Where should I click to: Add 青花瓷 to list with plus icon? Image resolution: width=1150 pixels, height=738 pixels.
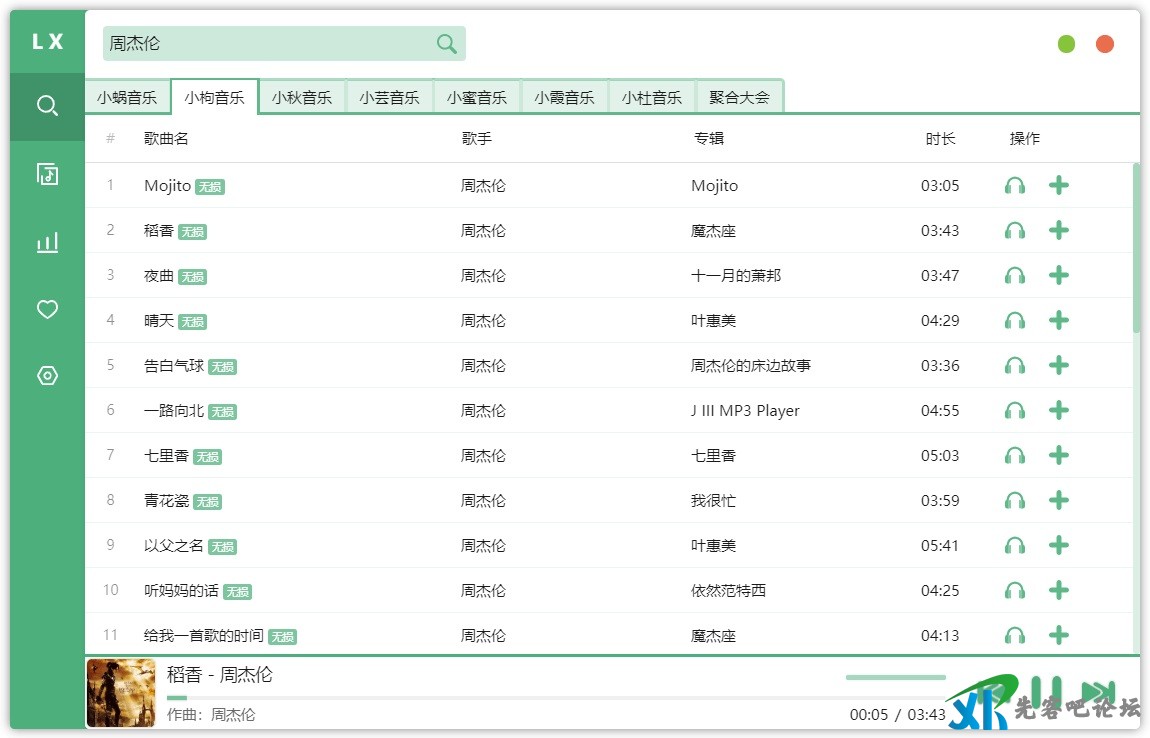click(1059, 500)
